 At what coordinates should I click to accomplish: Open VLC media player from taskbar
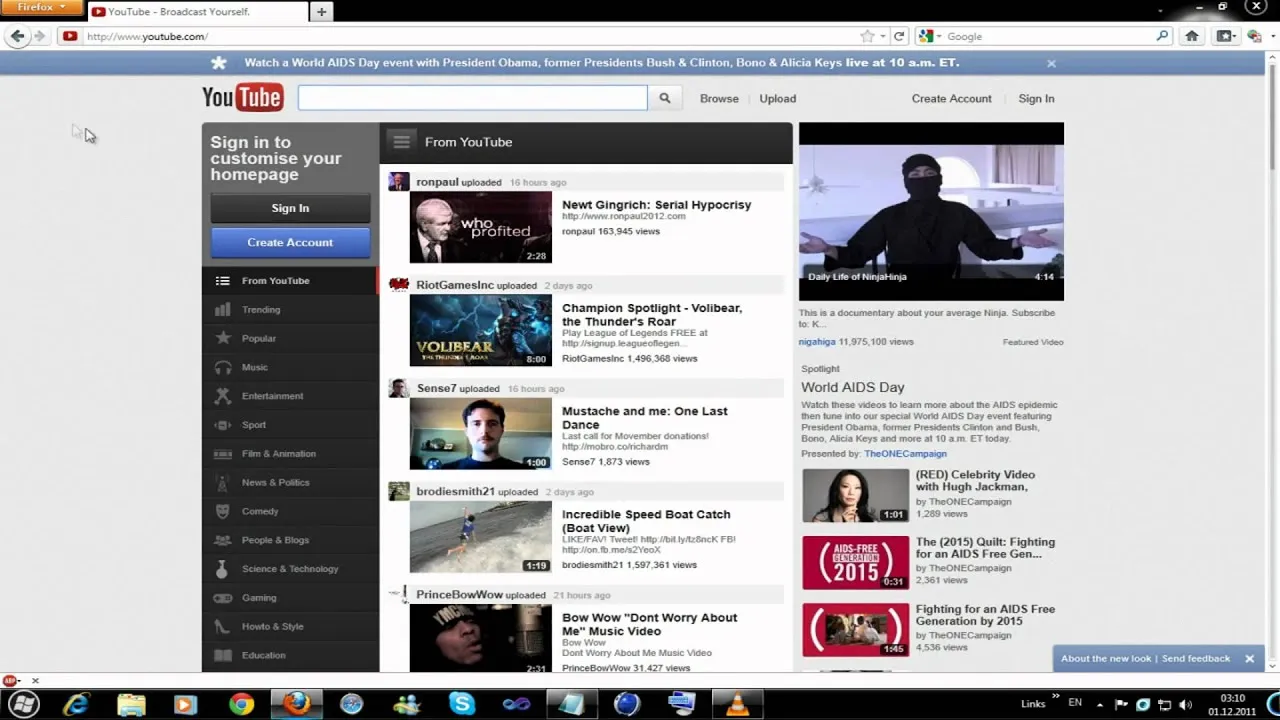[737, 704]
